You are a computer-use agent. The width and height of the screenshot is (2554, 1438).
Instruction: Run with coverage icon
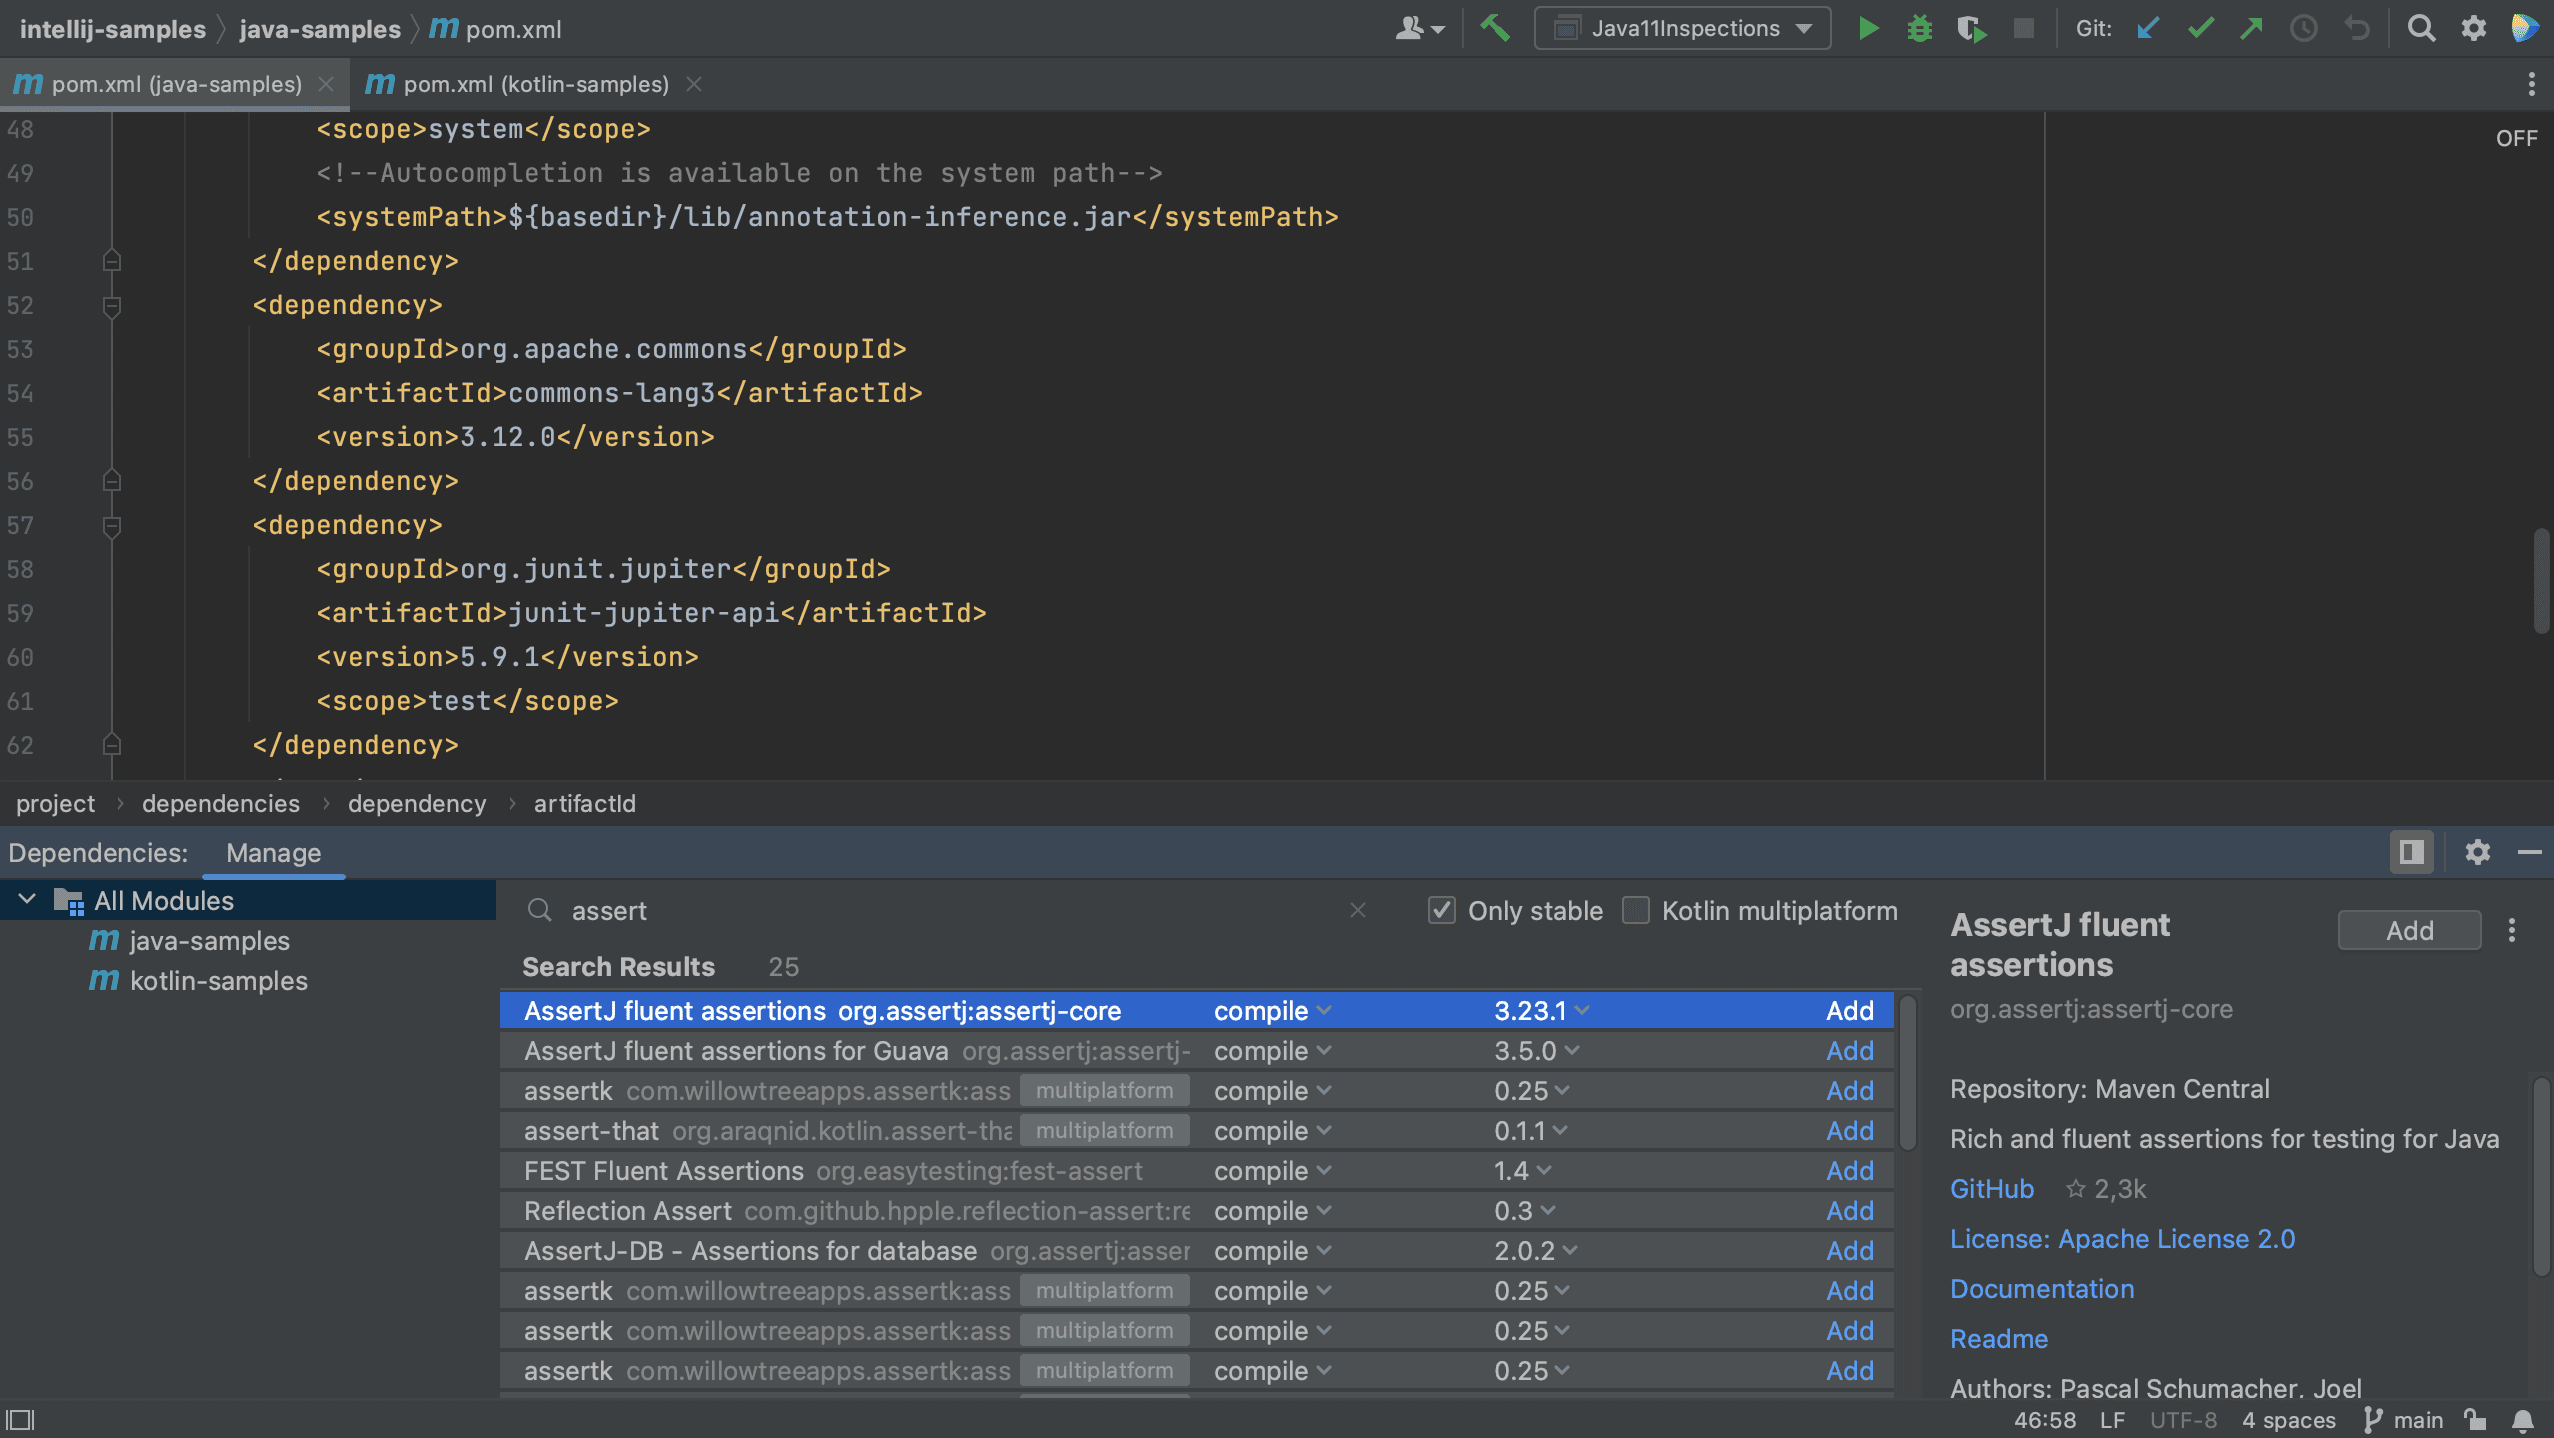tap(1971, 28)
